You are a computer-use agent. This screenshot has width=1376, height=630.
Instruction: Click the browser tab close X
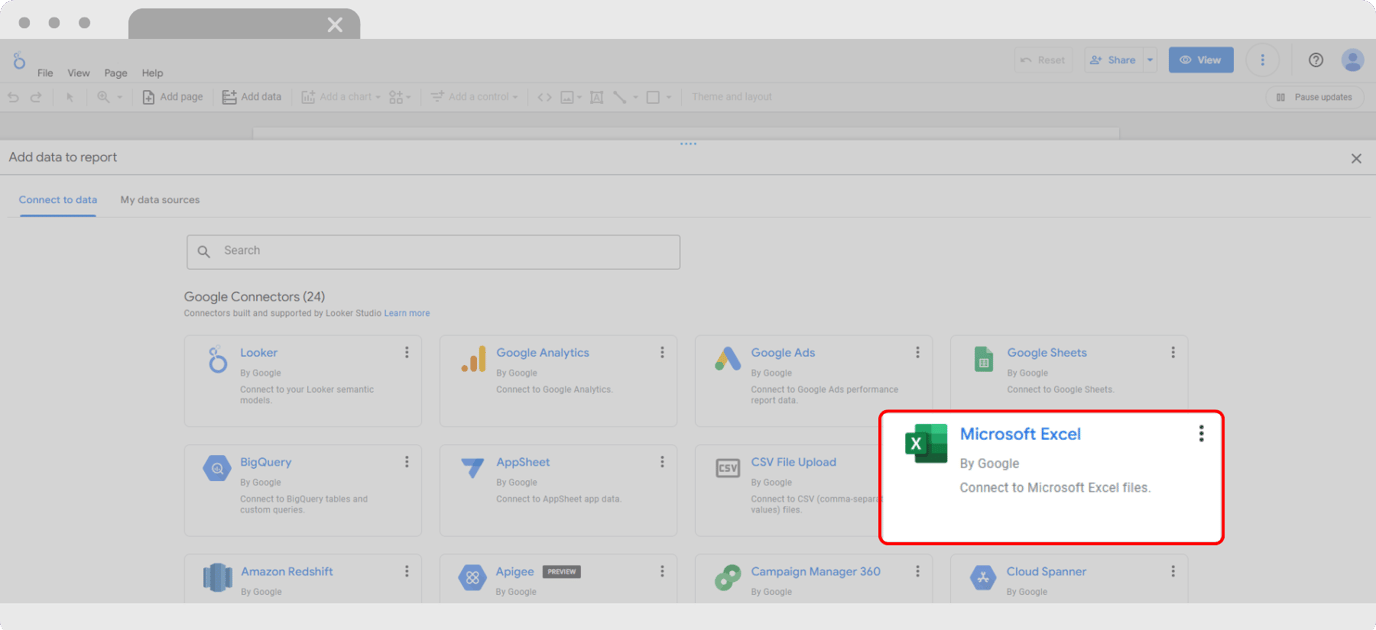(x=335, y=24)
